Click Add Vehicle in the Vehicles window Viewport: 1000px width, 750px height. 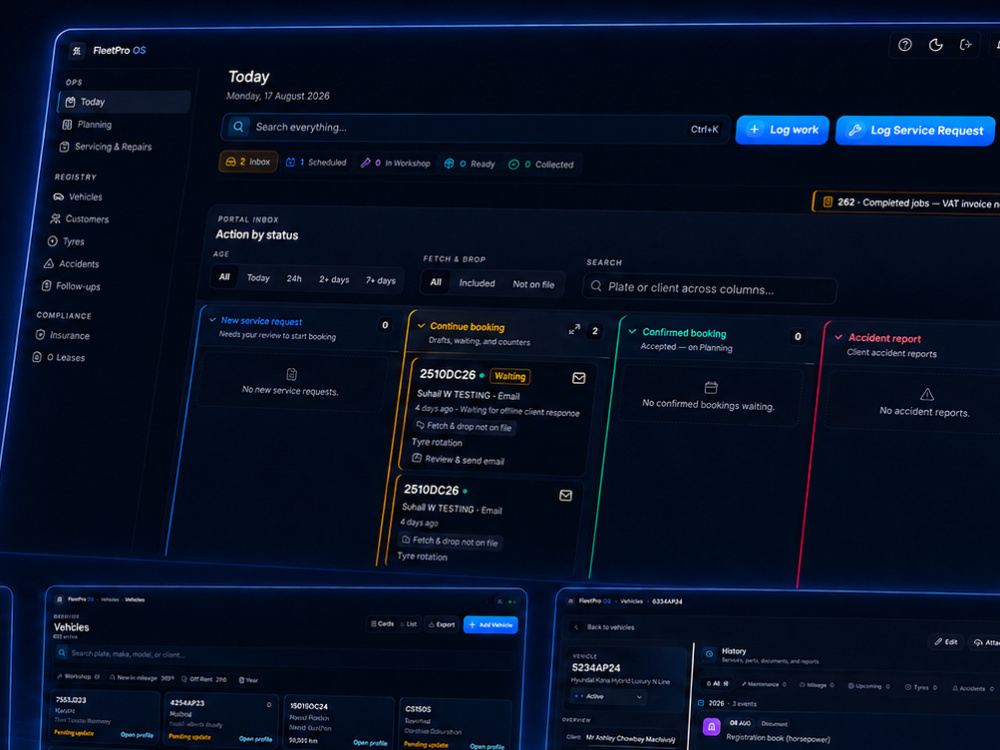tap(490, 624)
